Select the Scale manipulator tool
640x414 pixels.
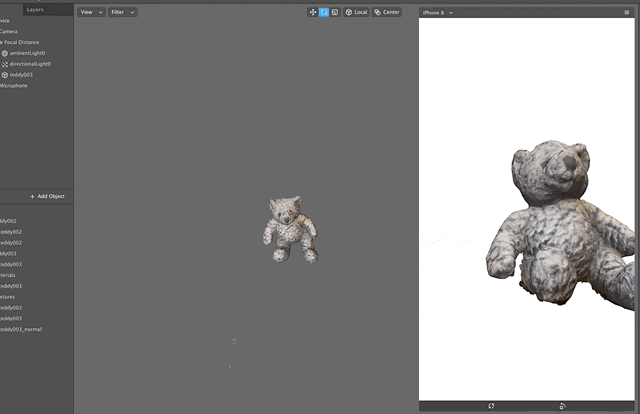334,12
